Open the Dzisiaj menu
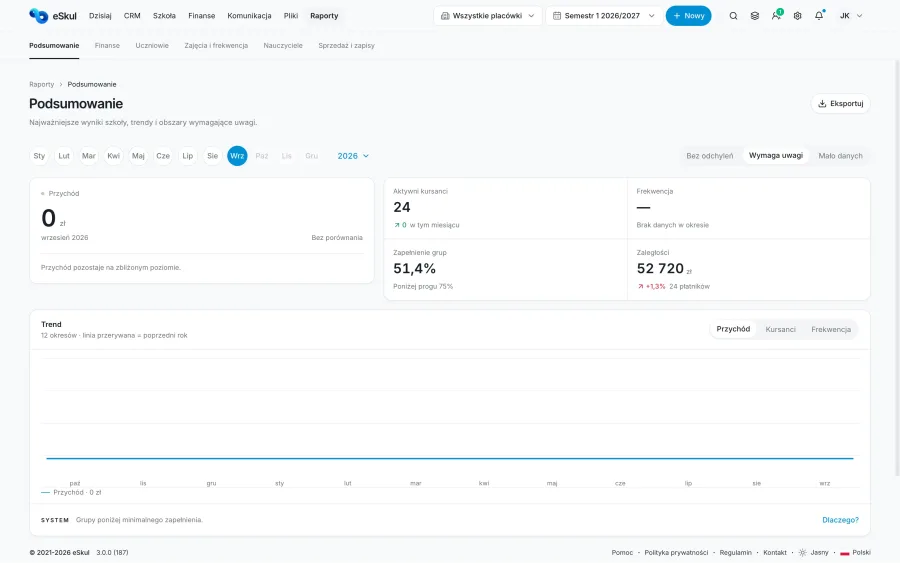This screenshot has height=563, width=900. (x=100, y=16)
